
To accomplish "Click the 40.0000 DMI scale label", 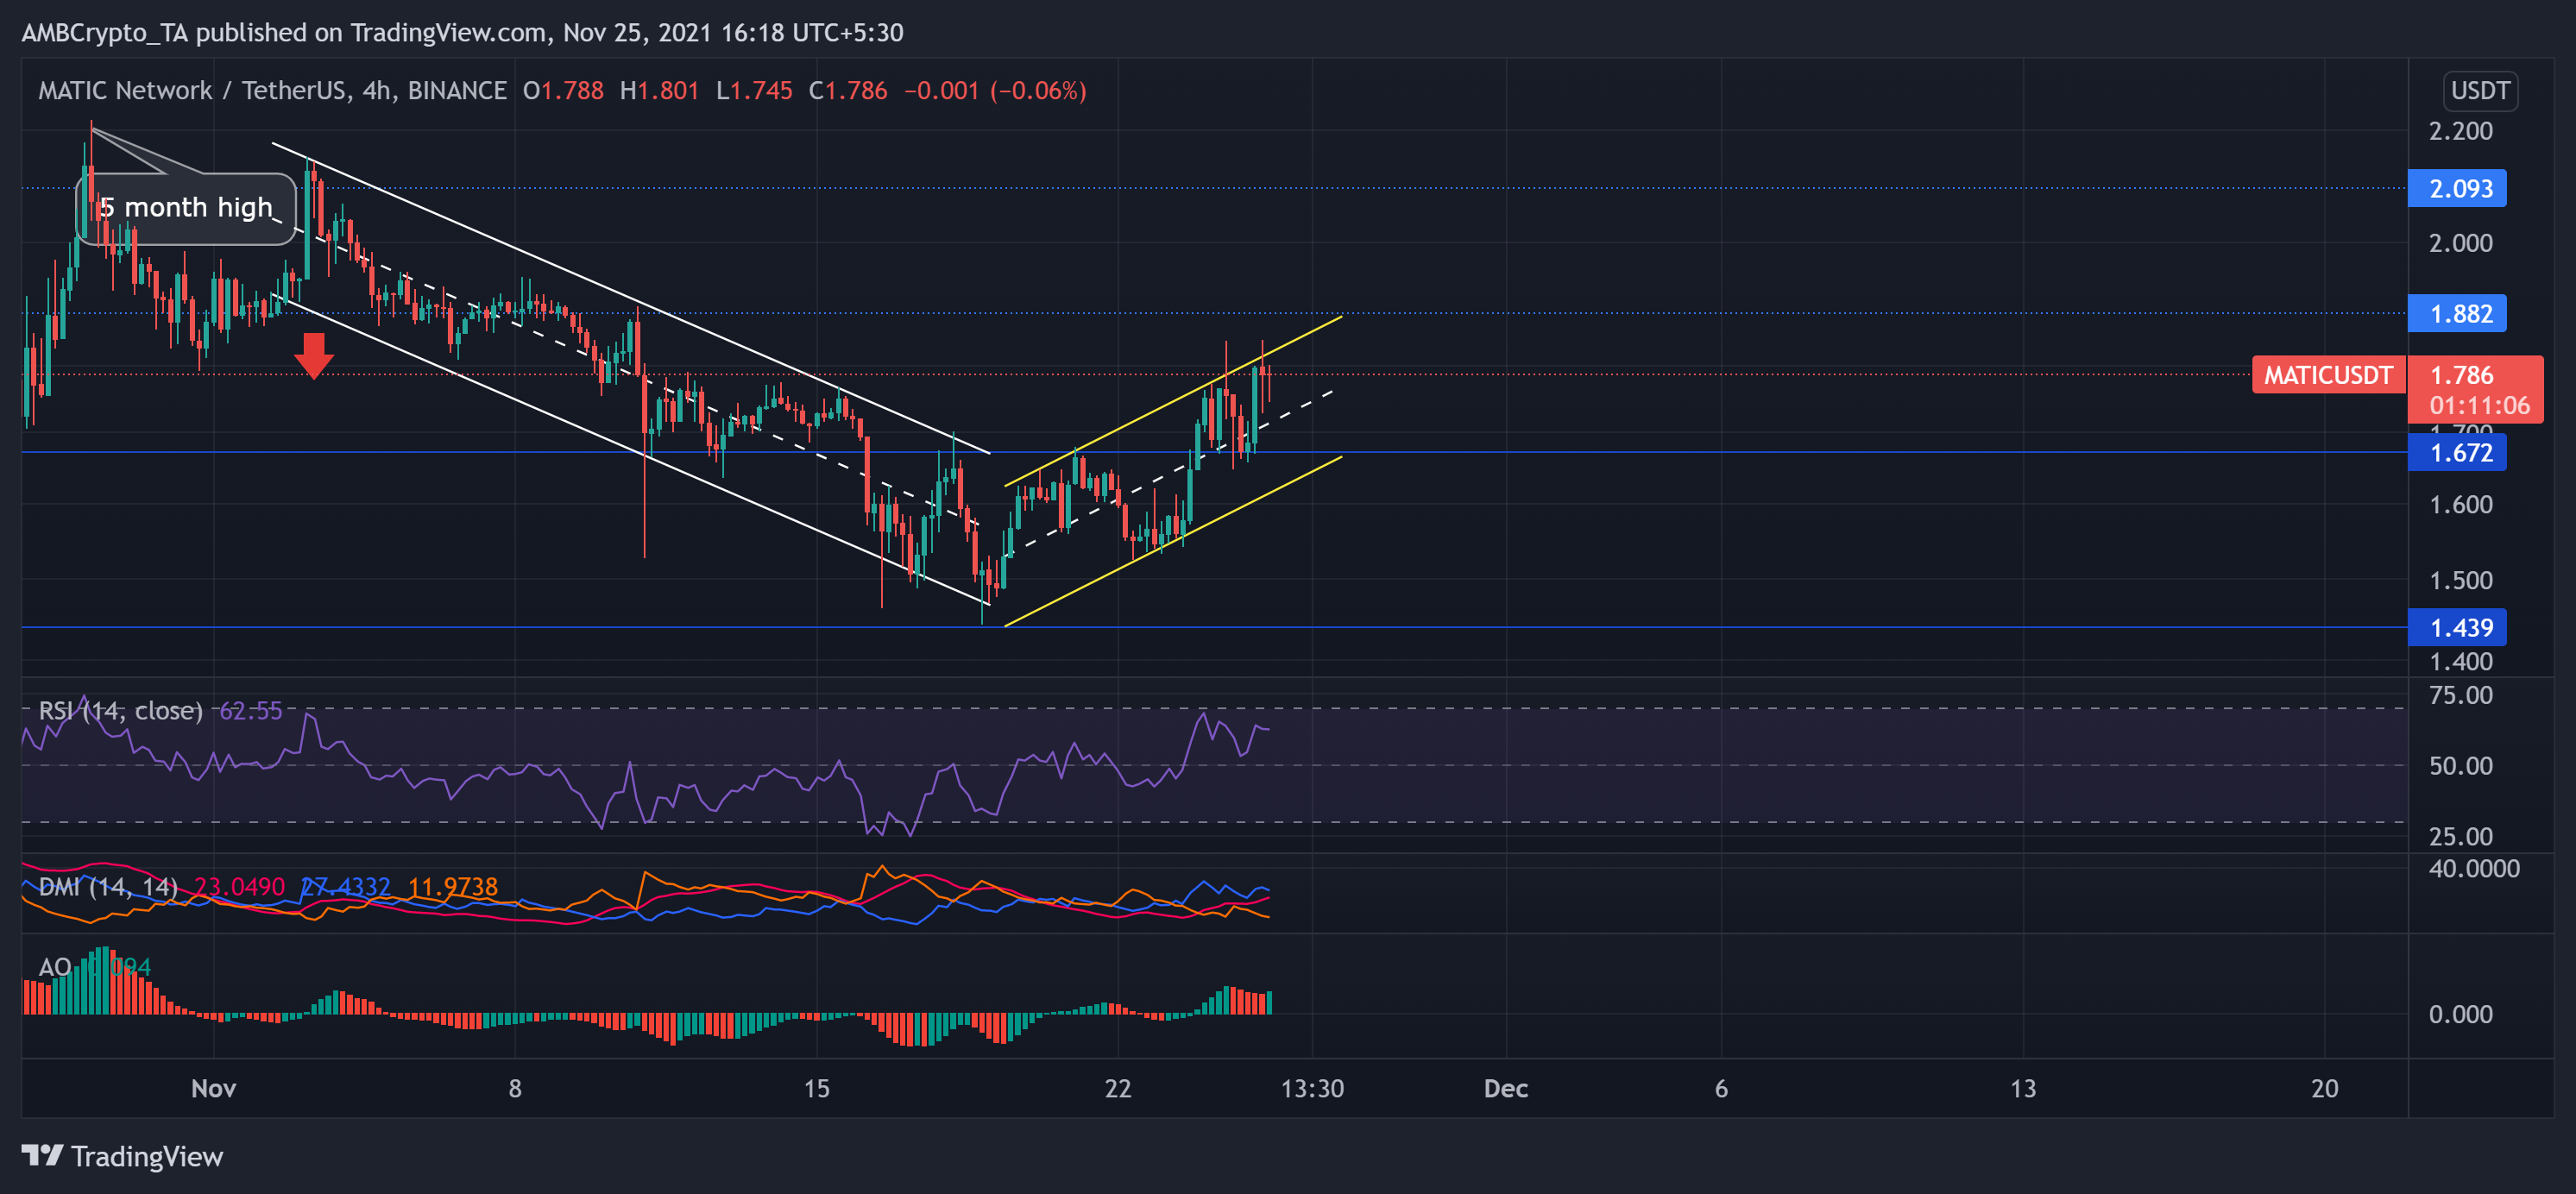I will (x=2473, y=868).
